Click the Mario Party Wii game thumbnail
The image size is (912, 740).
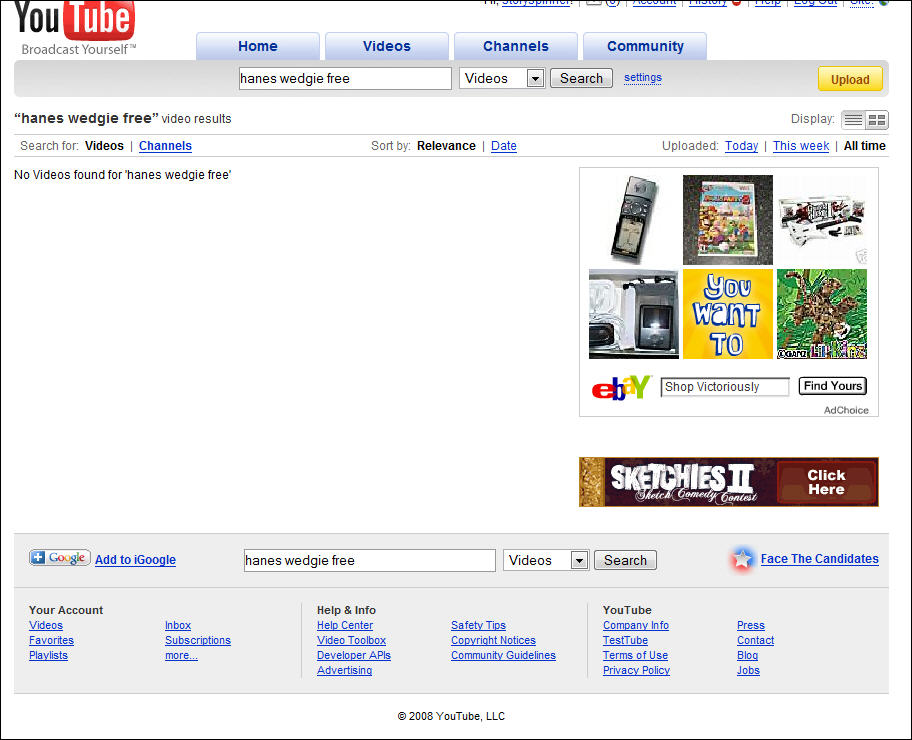pyautogui.click(x=728, y=220)
